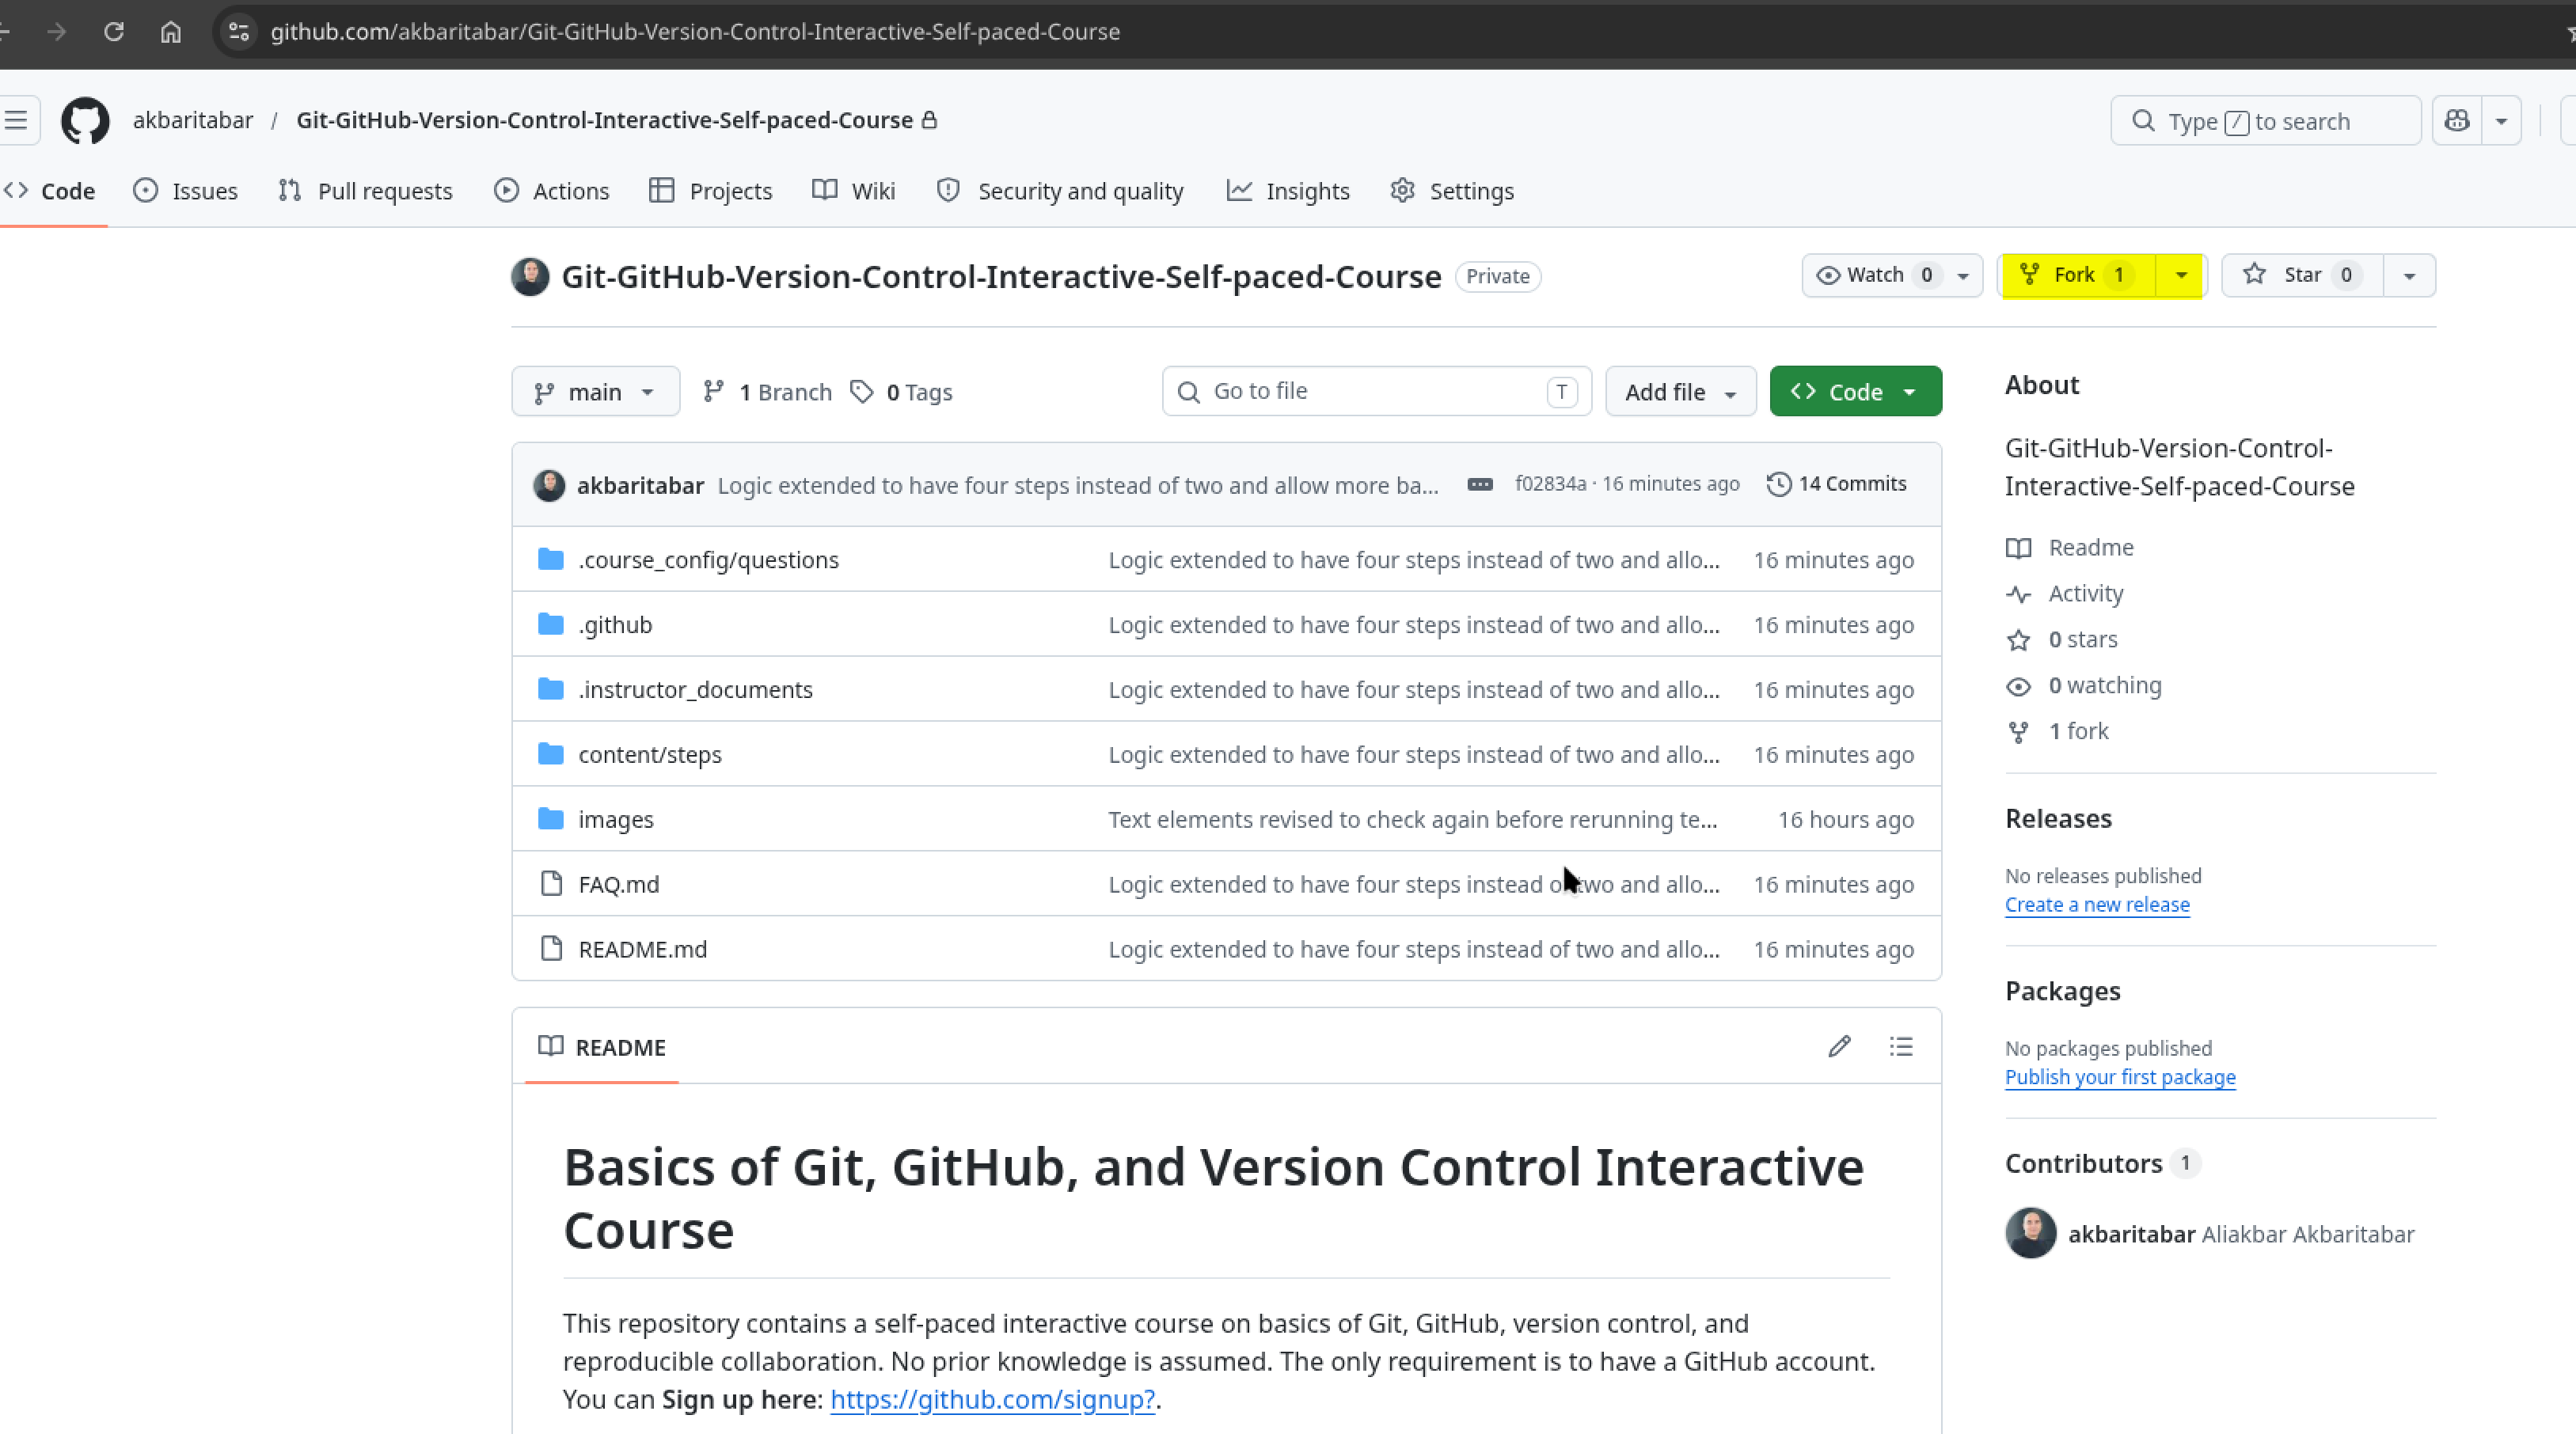Expand the Star lists dropdown arrow

2410,275
